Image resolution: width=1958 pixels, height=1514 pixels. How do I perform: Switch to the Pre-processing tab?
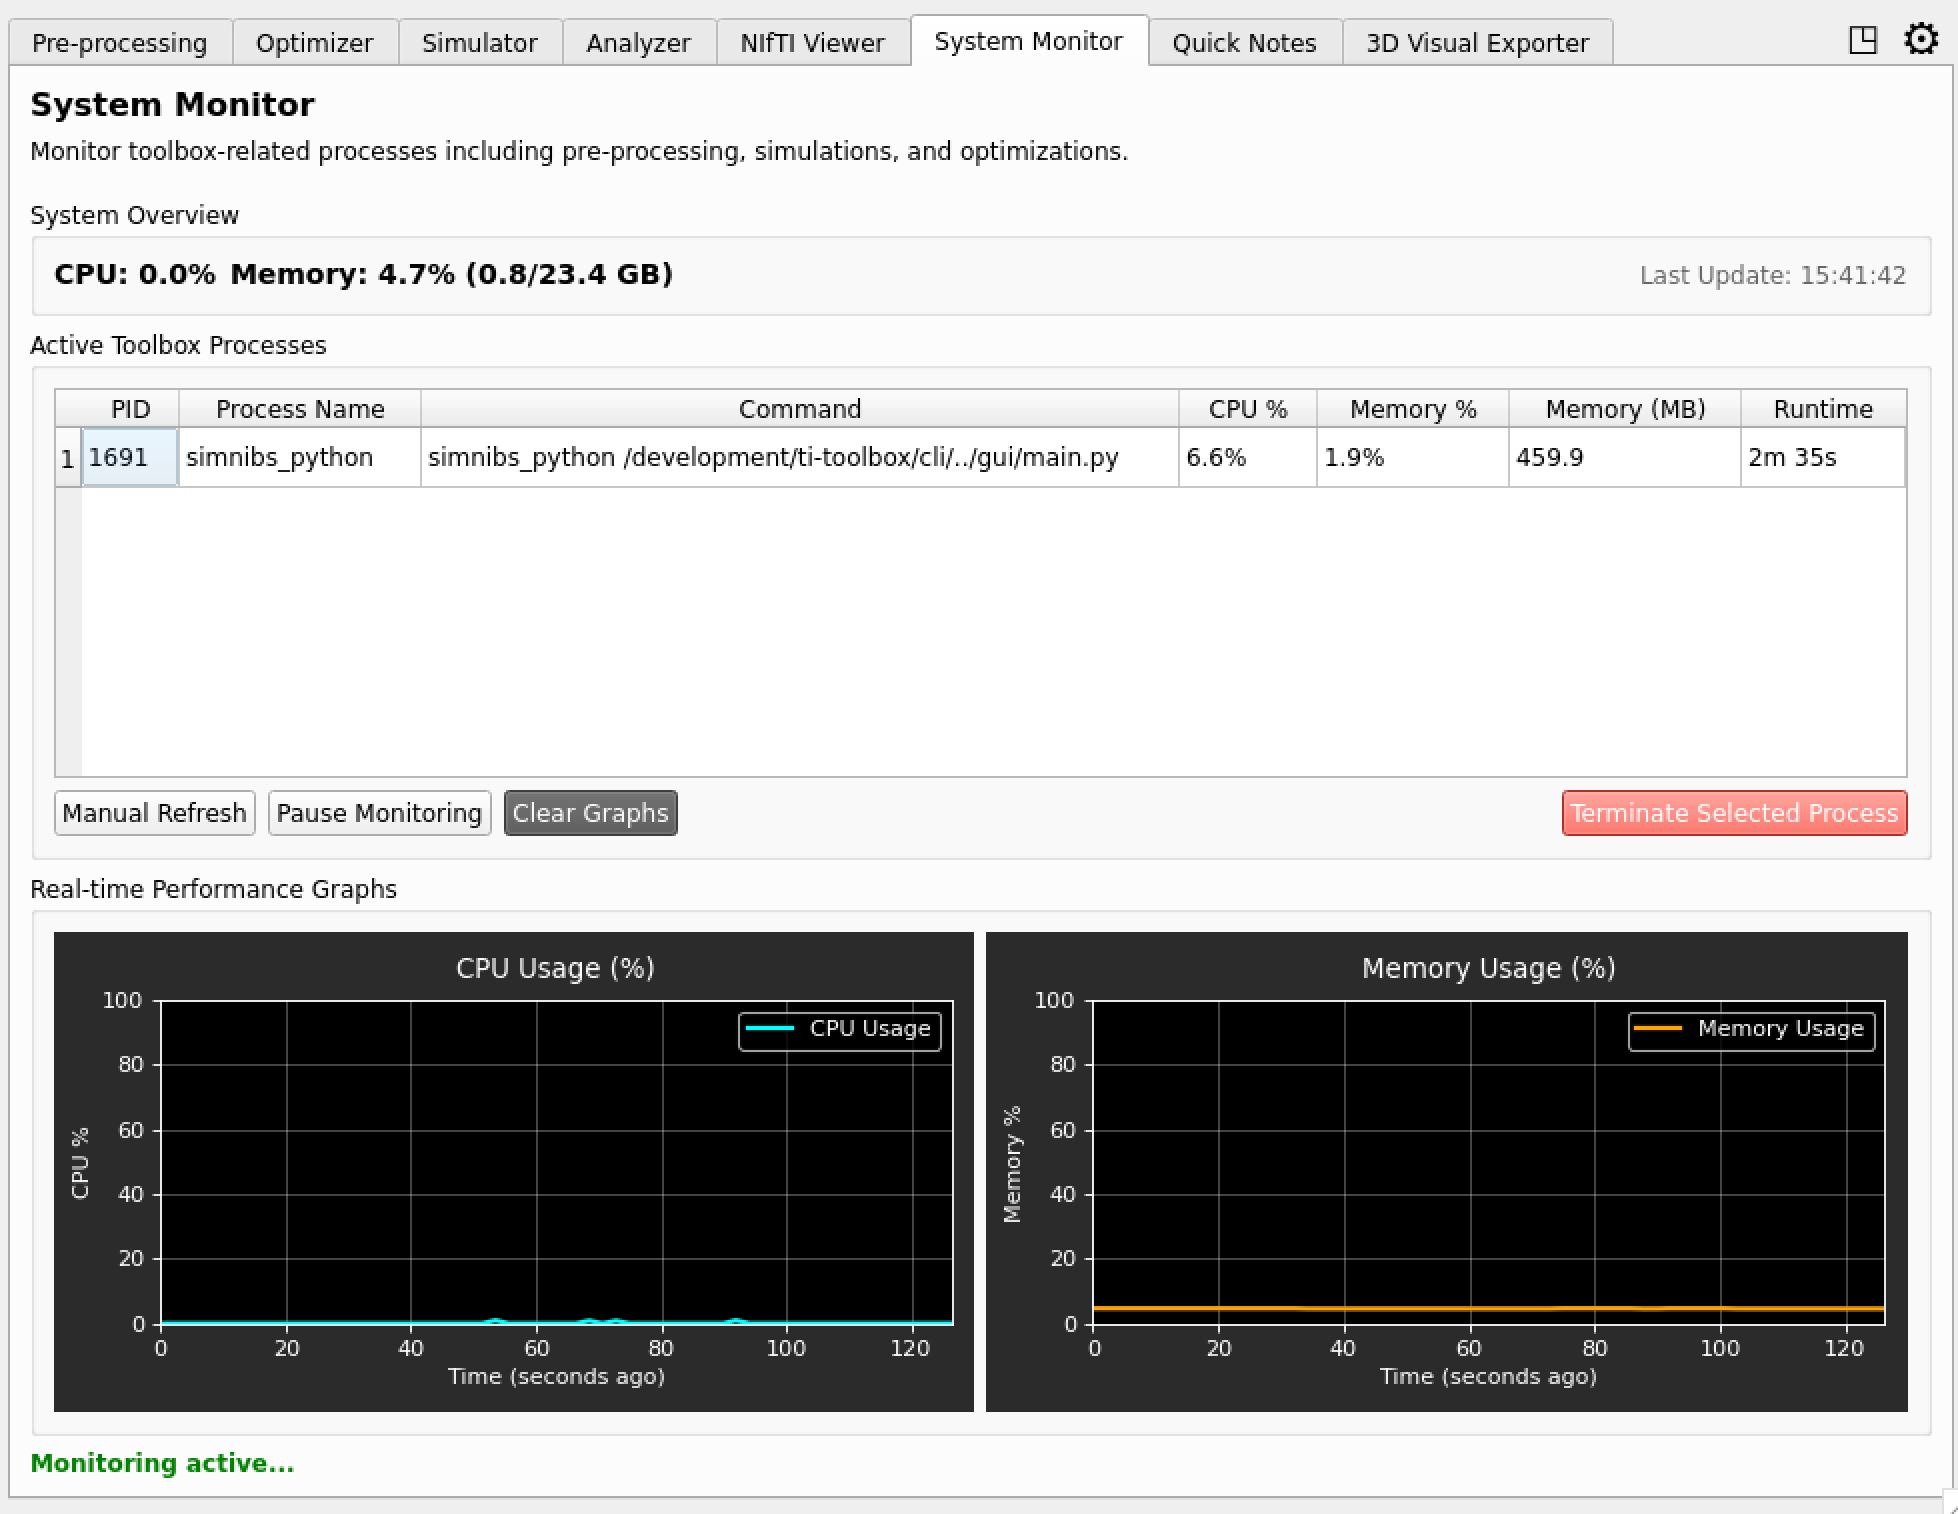click(119, 42)
